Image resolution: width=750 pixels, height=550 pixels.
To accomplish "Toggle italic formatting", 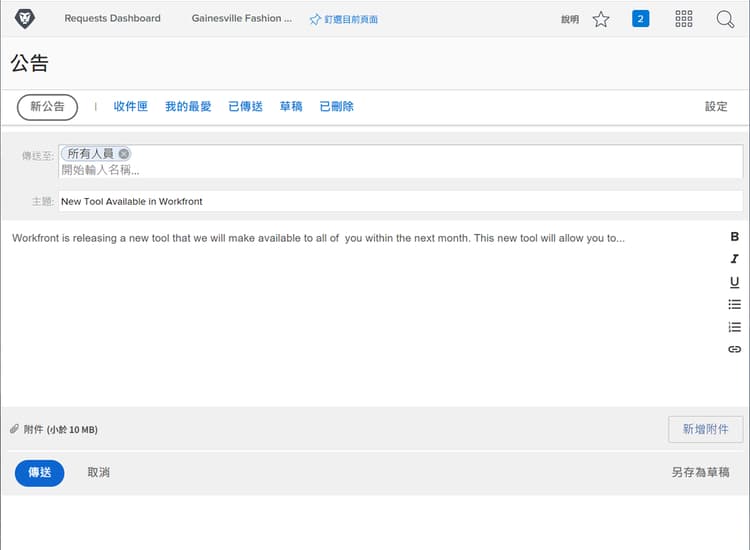I will point(735,259).
